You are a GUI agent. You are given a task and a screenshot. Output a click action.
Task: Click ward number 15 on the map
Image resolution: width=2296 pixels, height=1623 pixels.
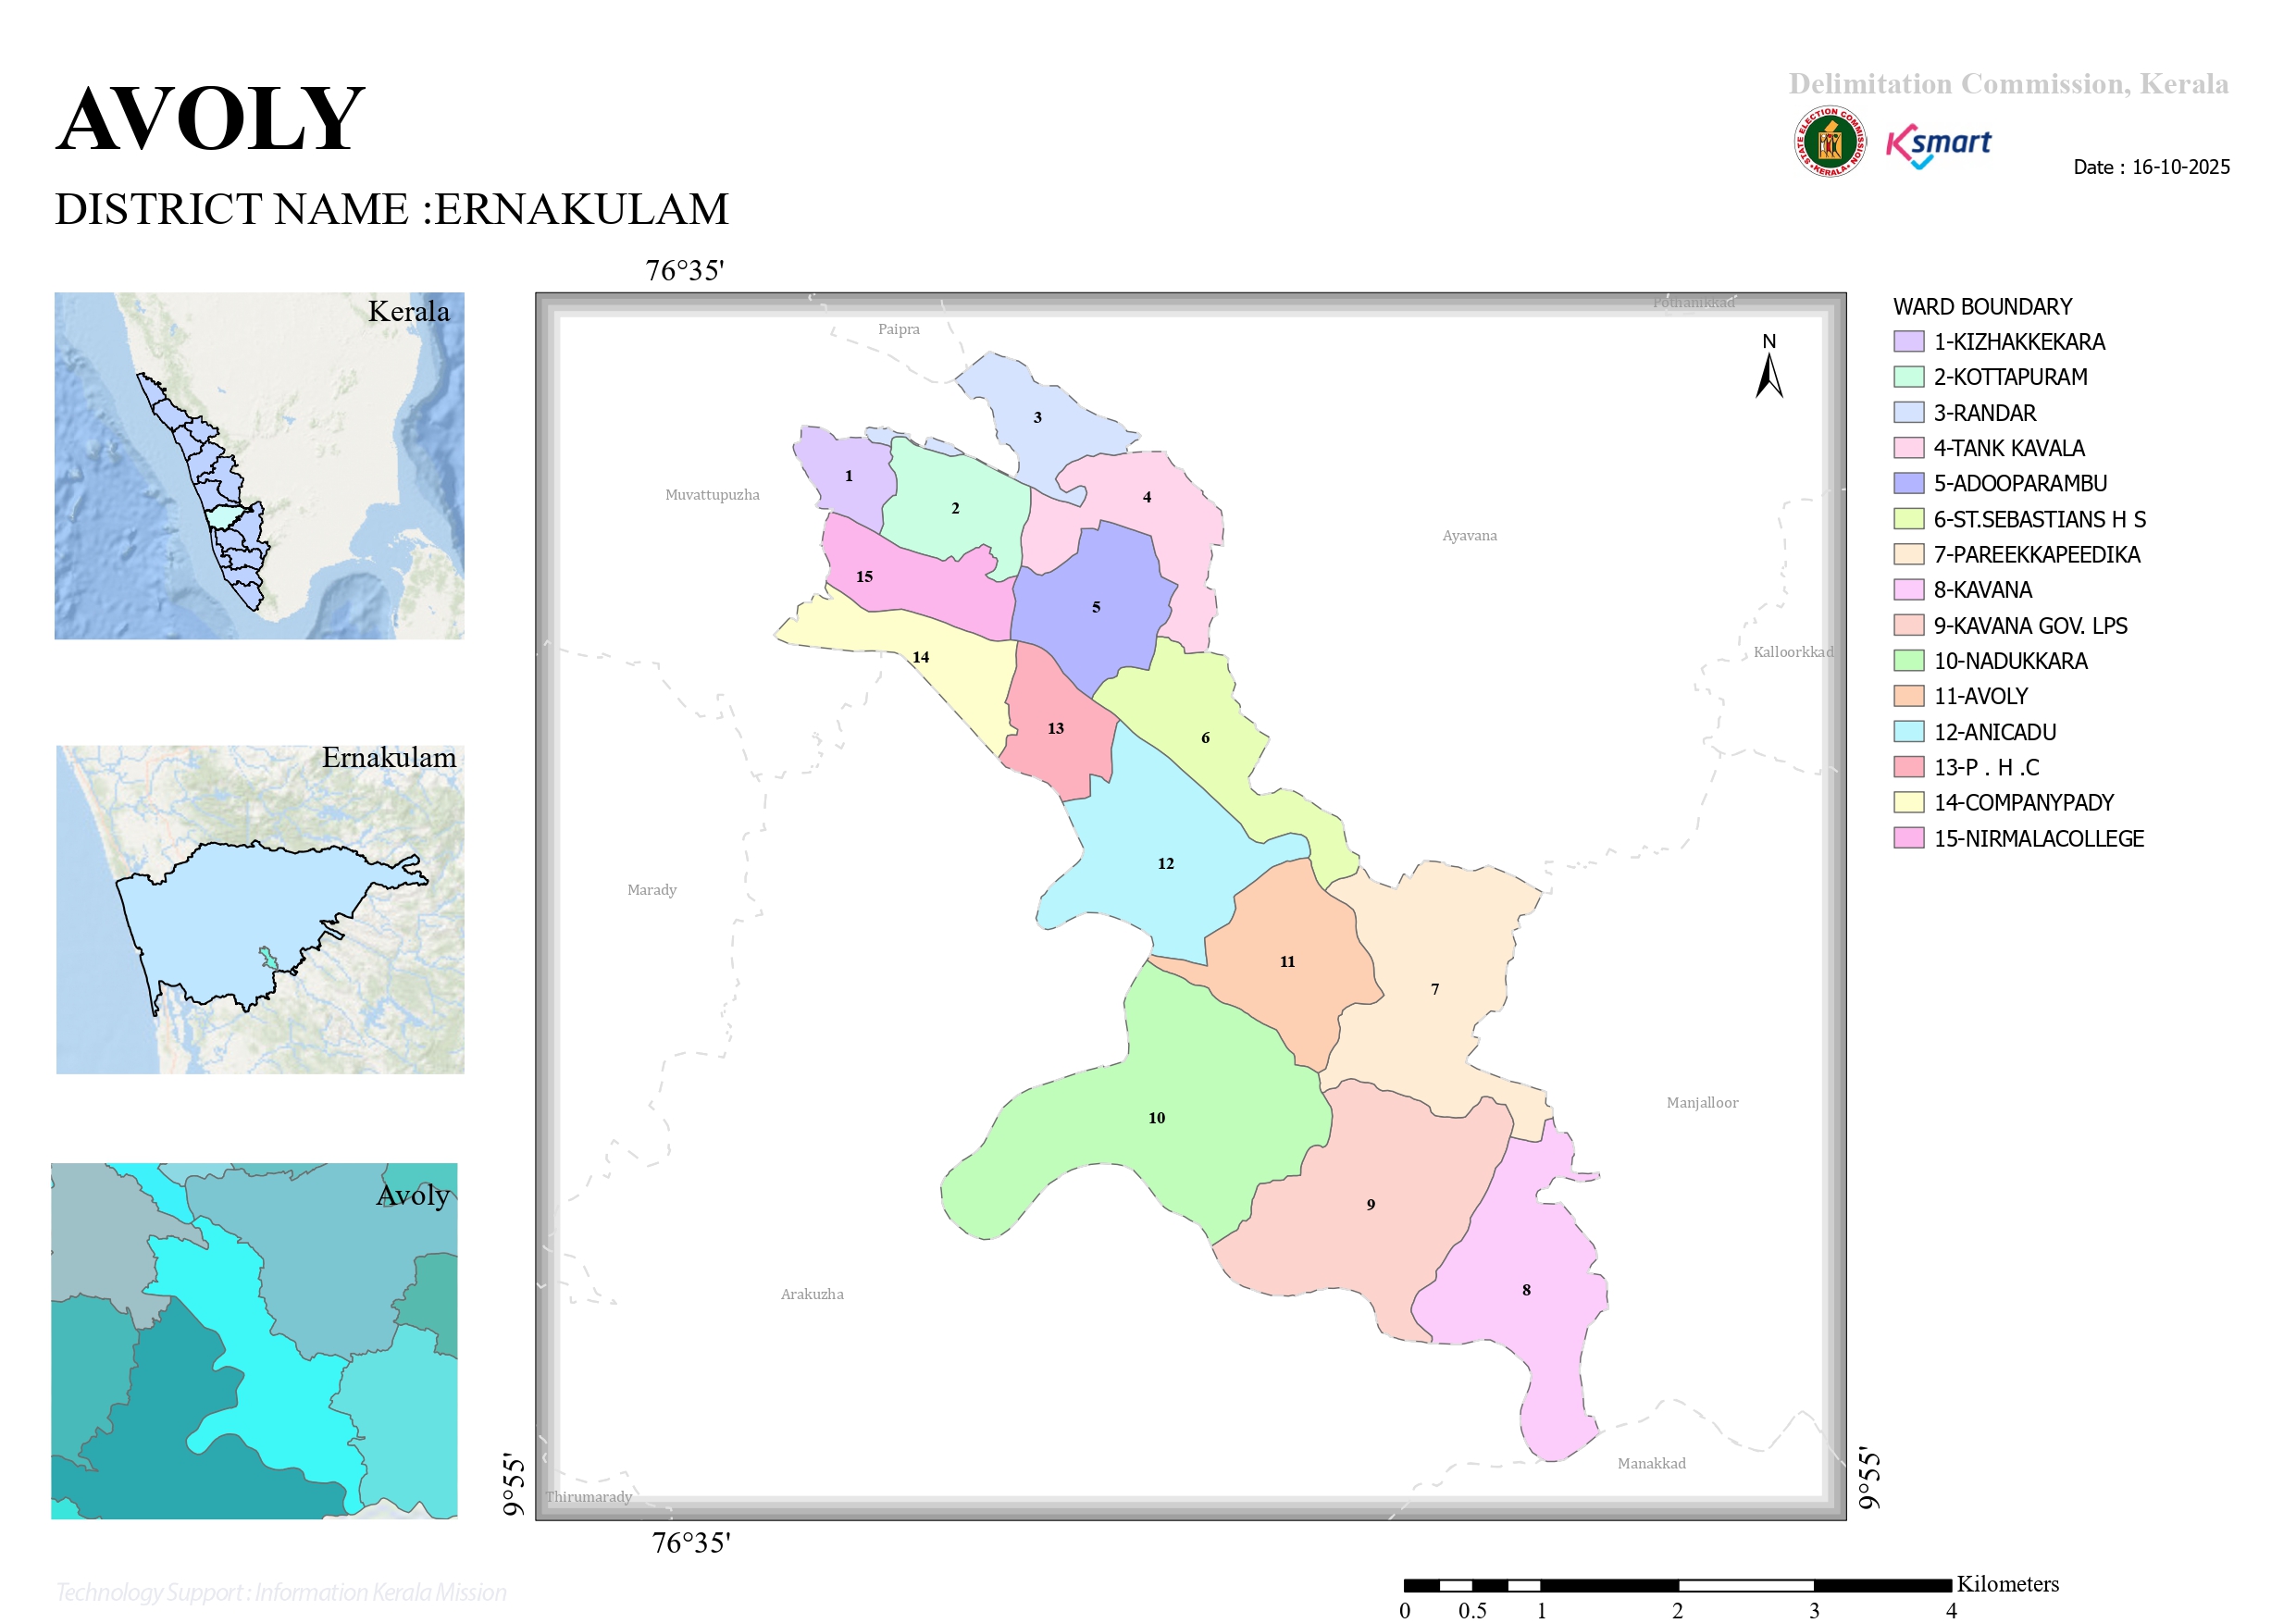(864, 577)
